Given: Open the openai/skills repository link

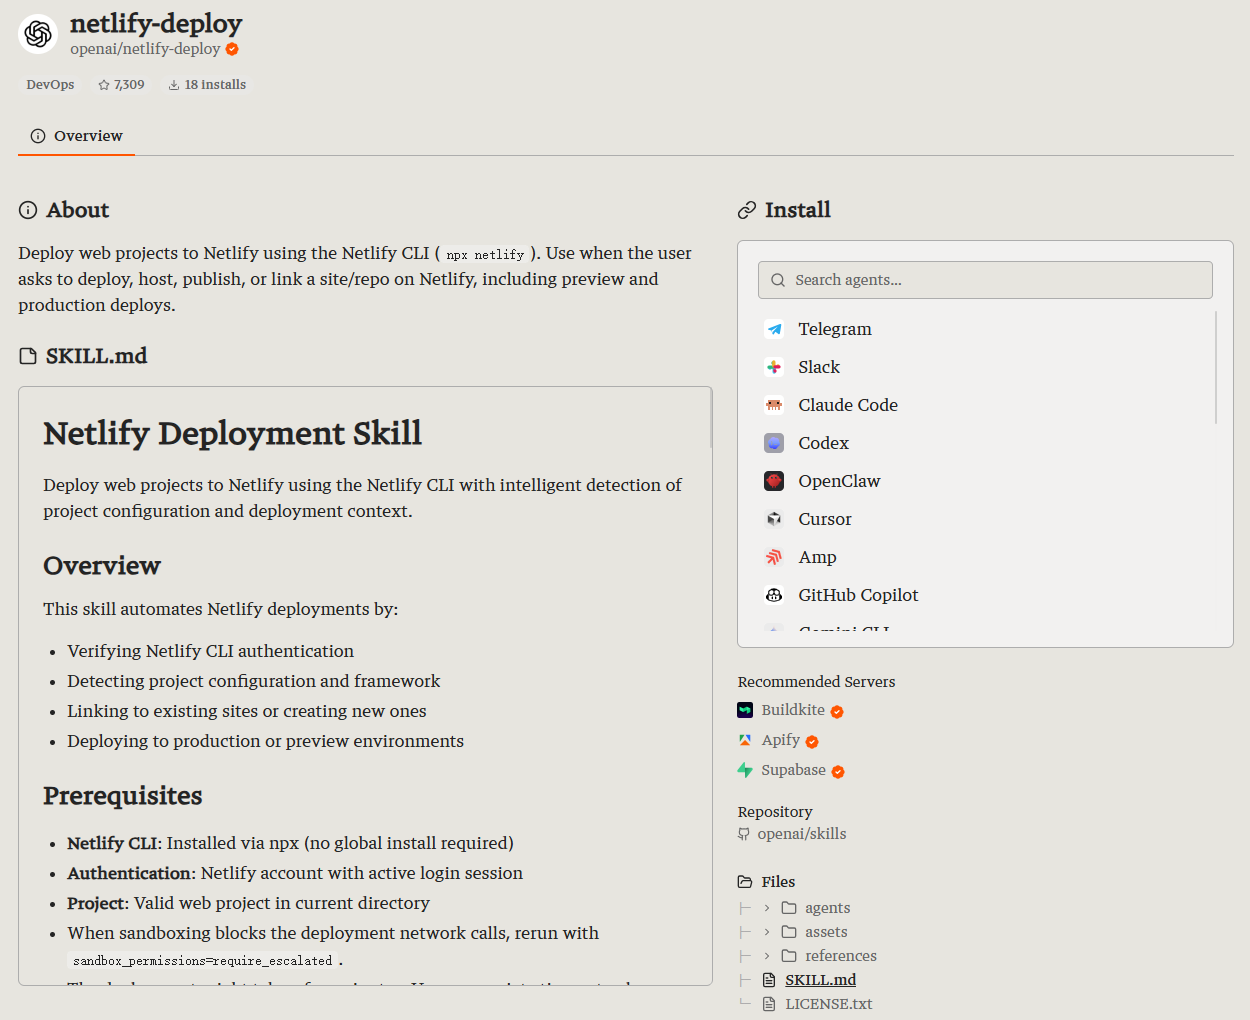Looking at the screenshot, I should (802, 834).
